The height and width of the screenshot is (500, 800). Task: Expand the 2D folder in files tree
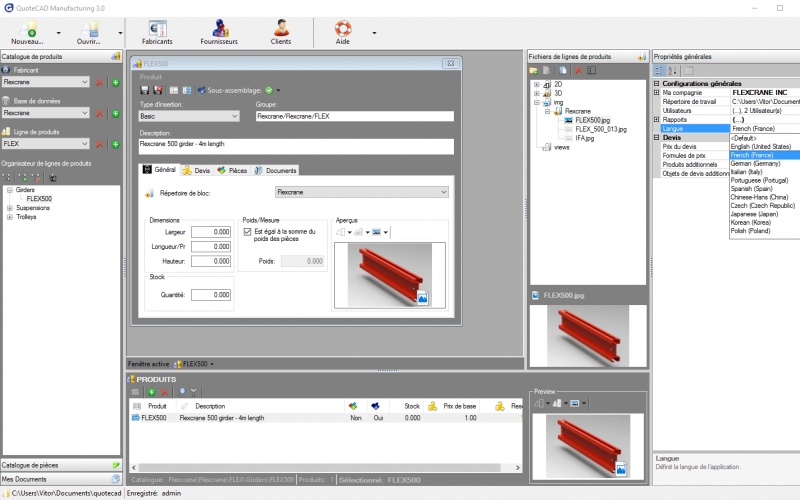pos(536,85)
